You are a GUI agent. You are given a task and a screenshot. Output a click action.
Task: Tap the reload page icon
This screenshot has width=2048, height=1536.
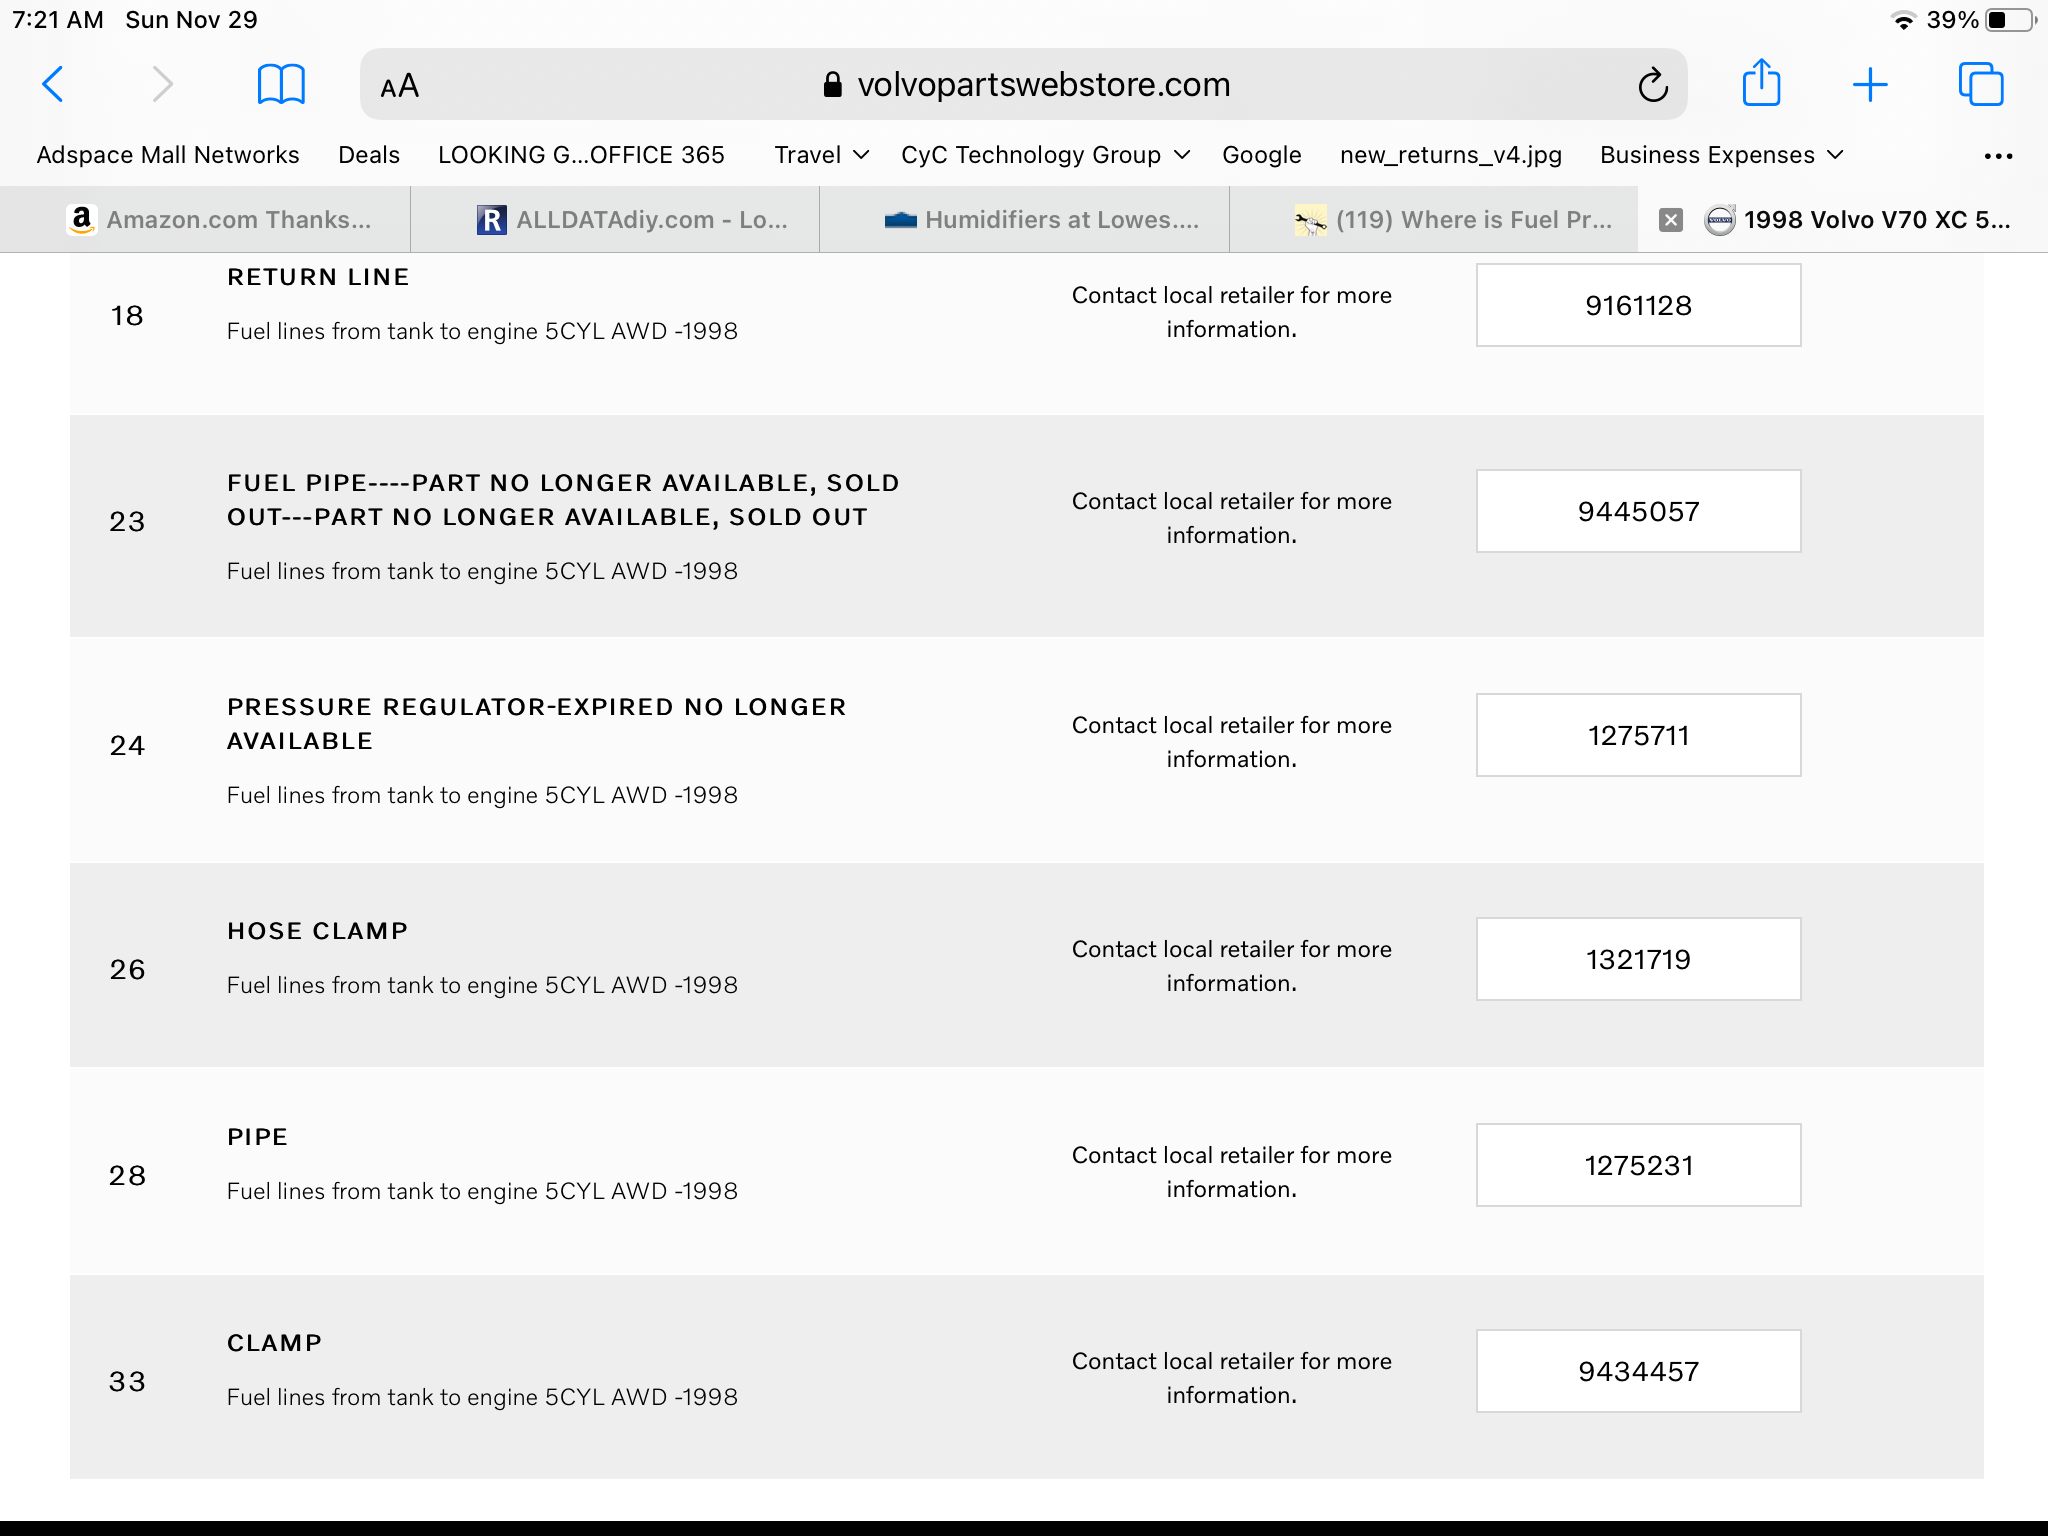[x=1652, y=85]
